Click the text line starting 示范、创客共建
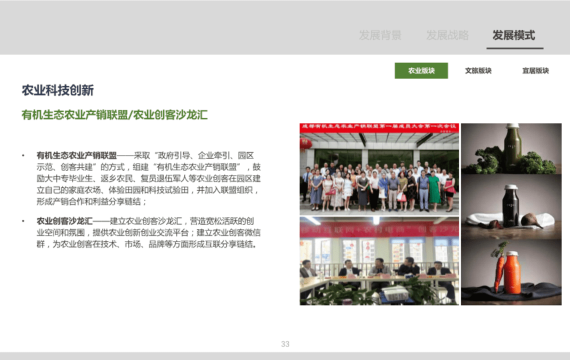570x360 pixels. (x=149, y=167)
